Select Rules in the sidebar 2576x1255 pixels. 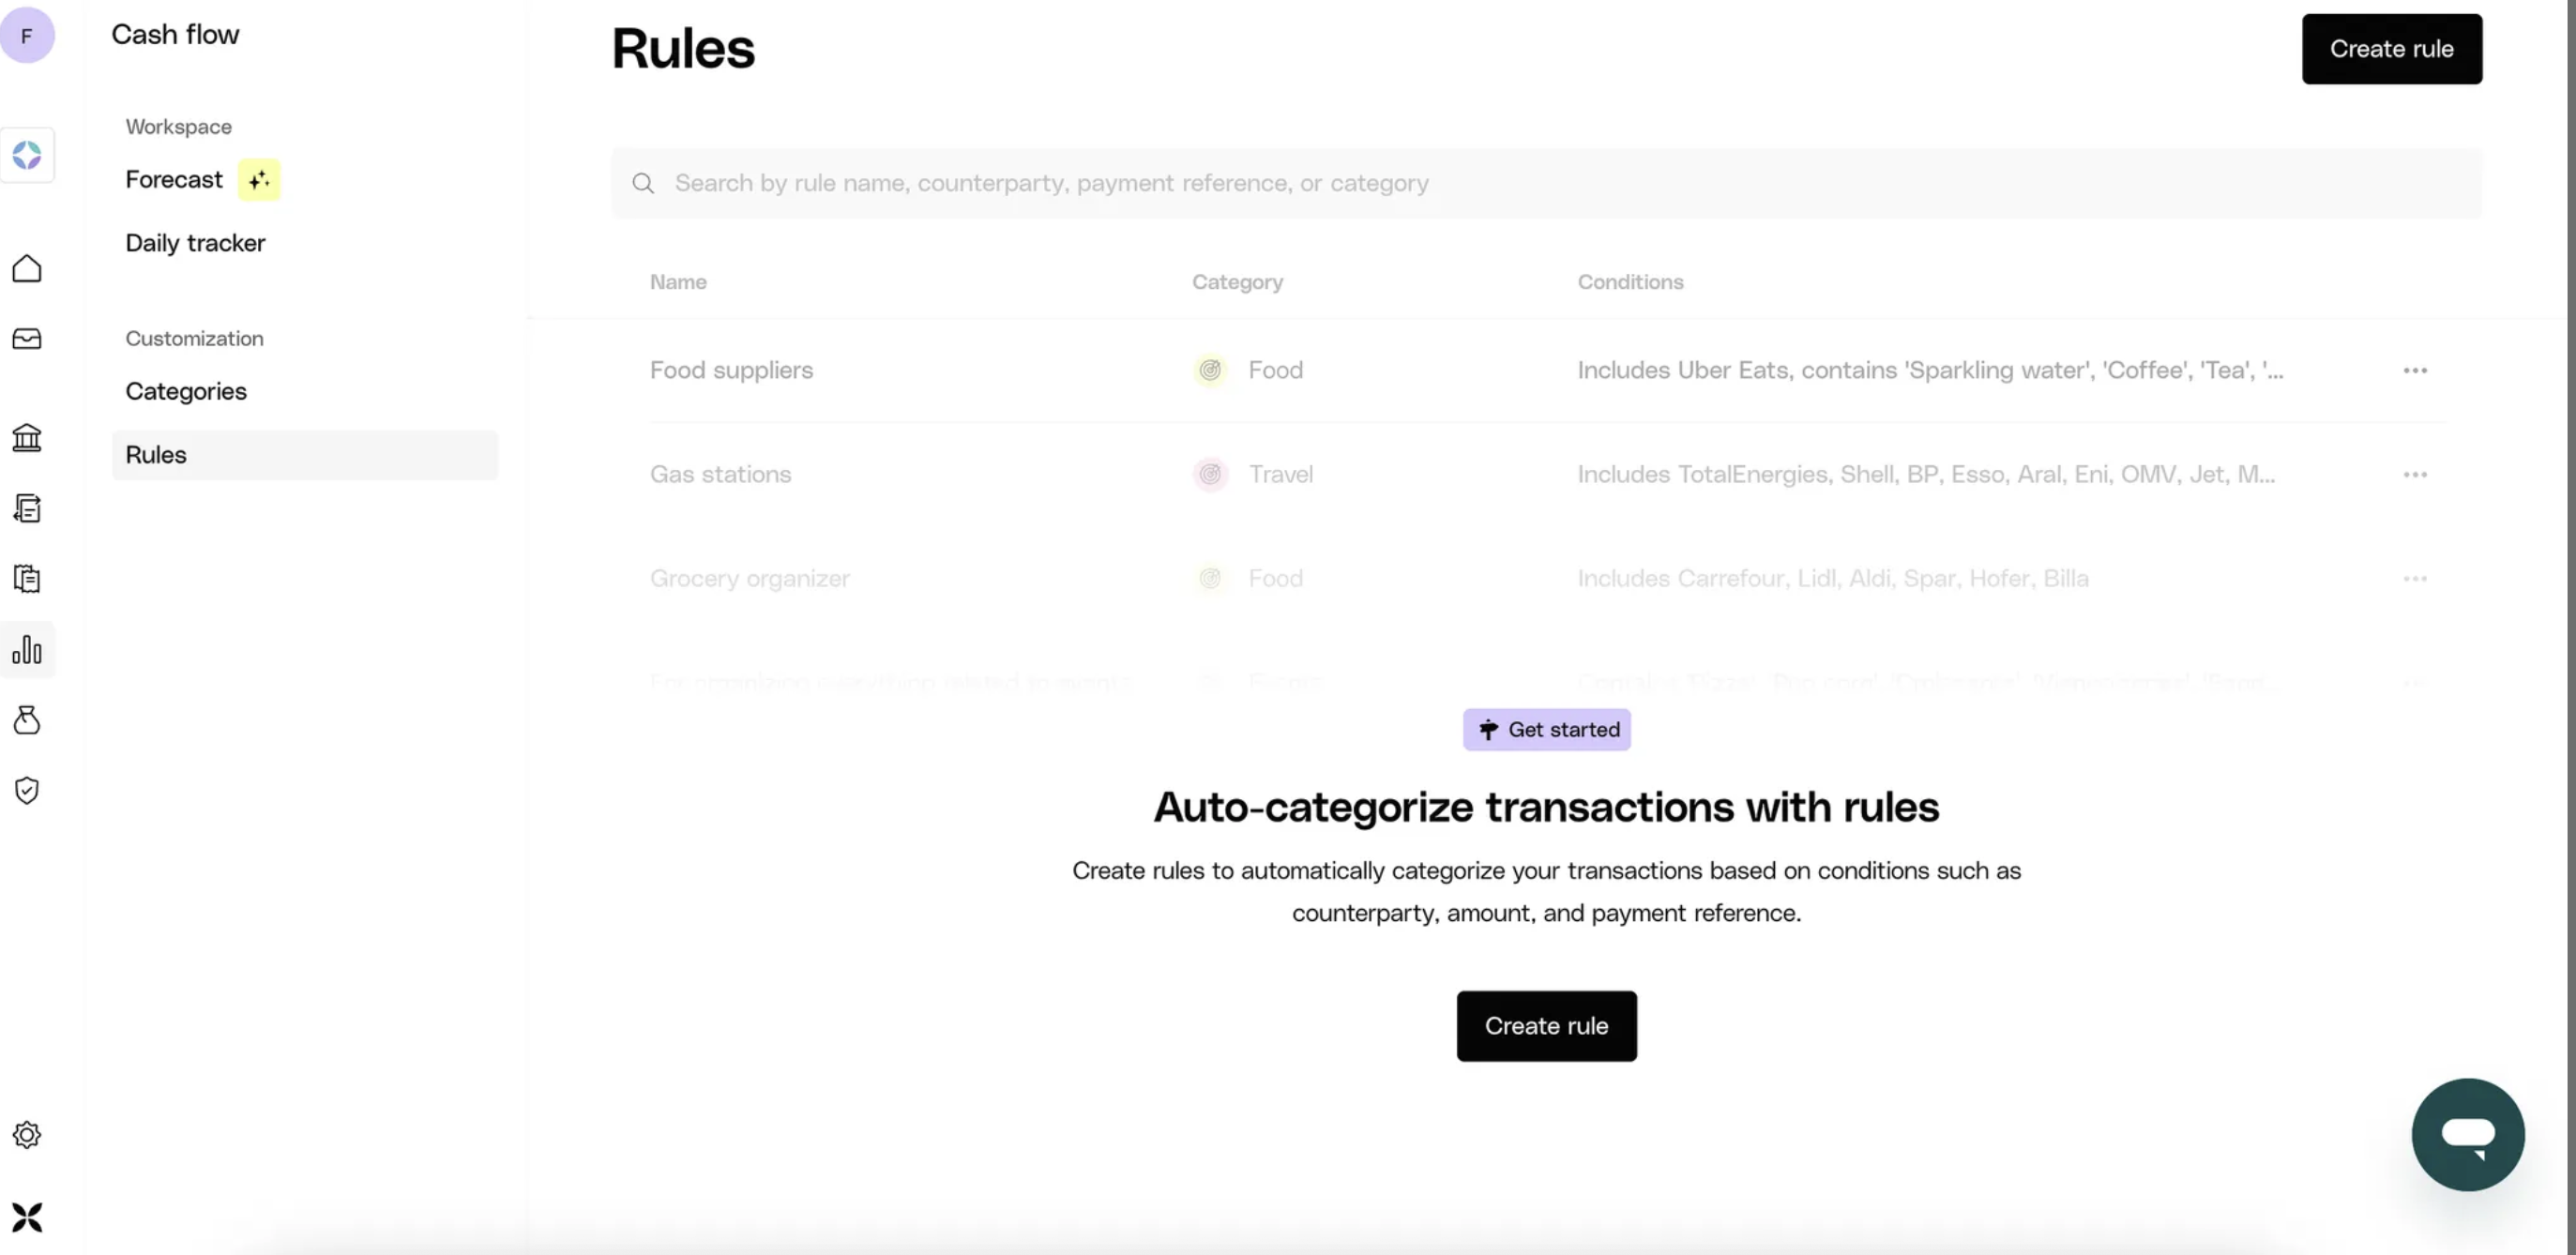[304, 455]
